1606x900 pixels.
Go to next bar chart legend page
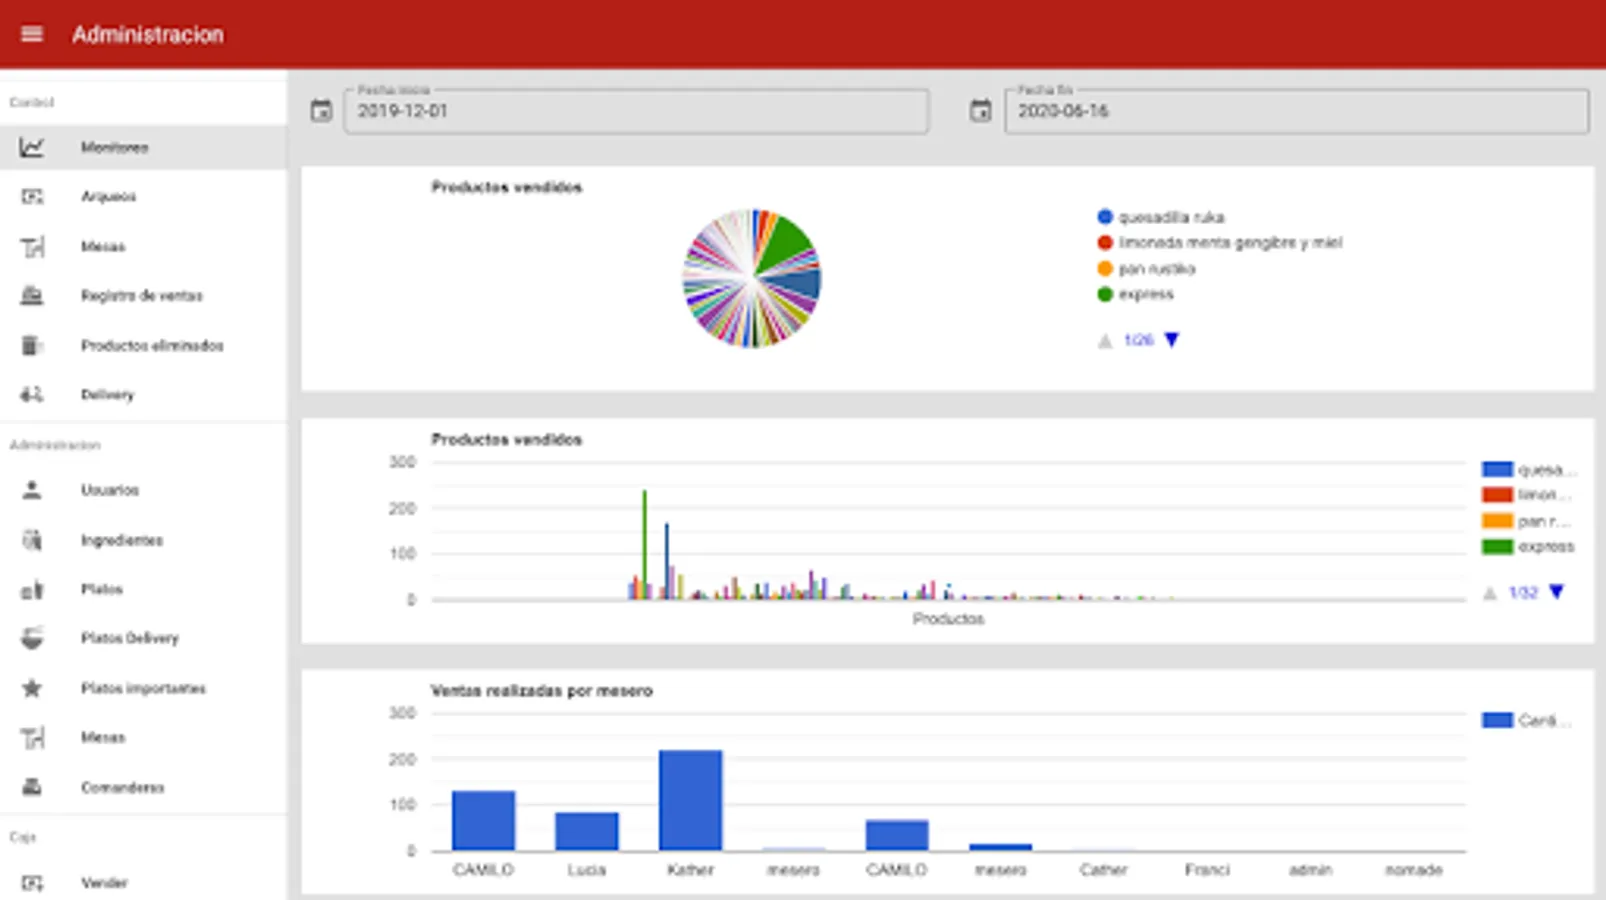coord(1557,592)
